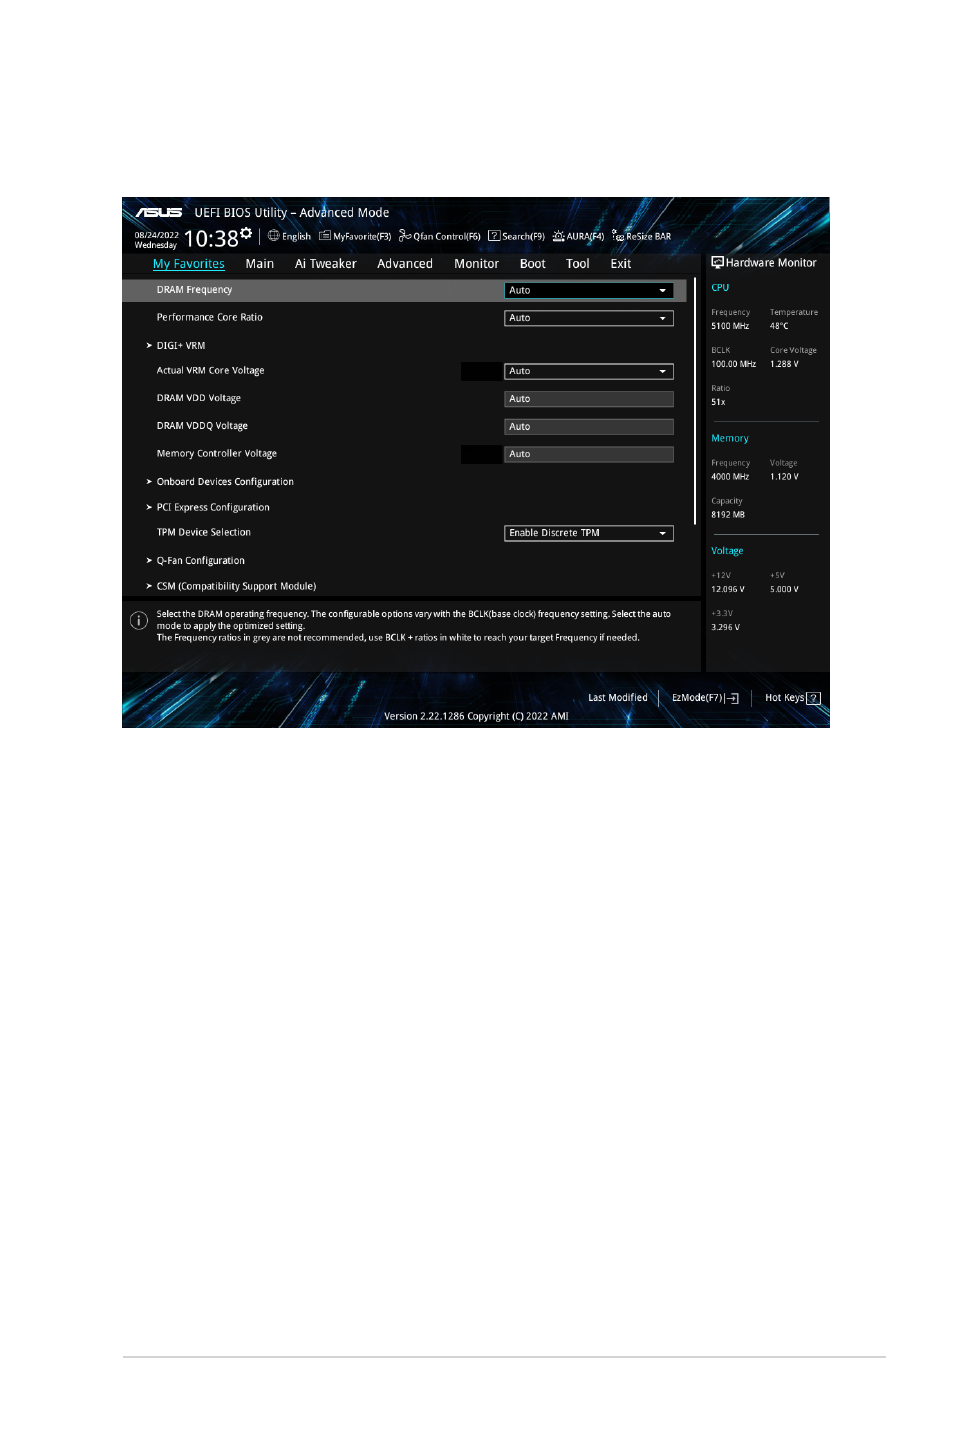Open the TPM Device Selection dropdown
The width and height of the screenshot is (954, 1431).
[x=588, y=533]
